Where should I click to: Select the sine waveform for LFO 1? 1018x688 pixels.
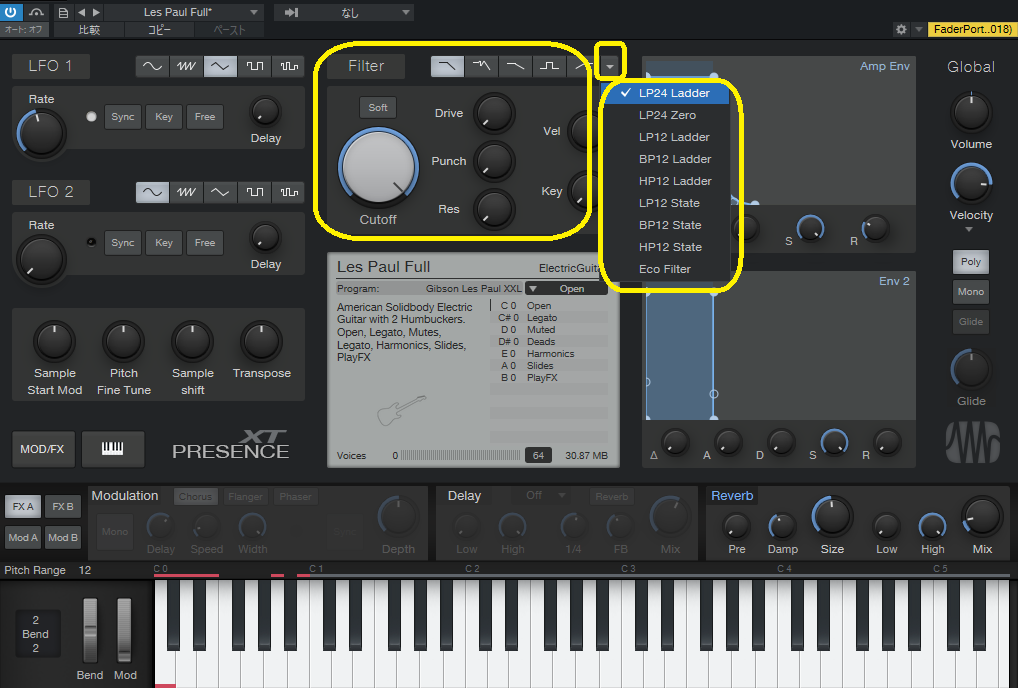click(152, 66)
